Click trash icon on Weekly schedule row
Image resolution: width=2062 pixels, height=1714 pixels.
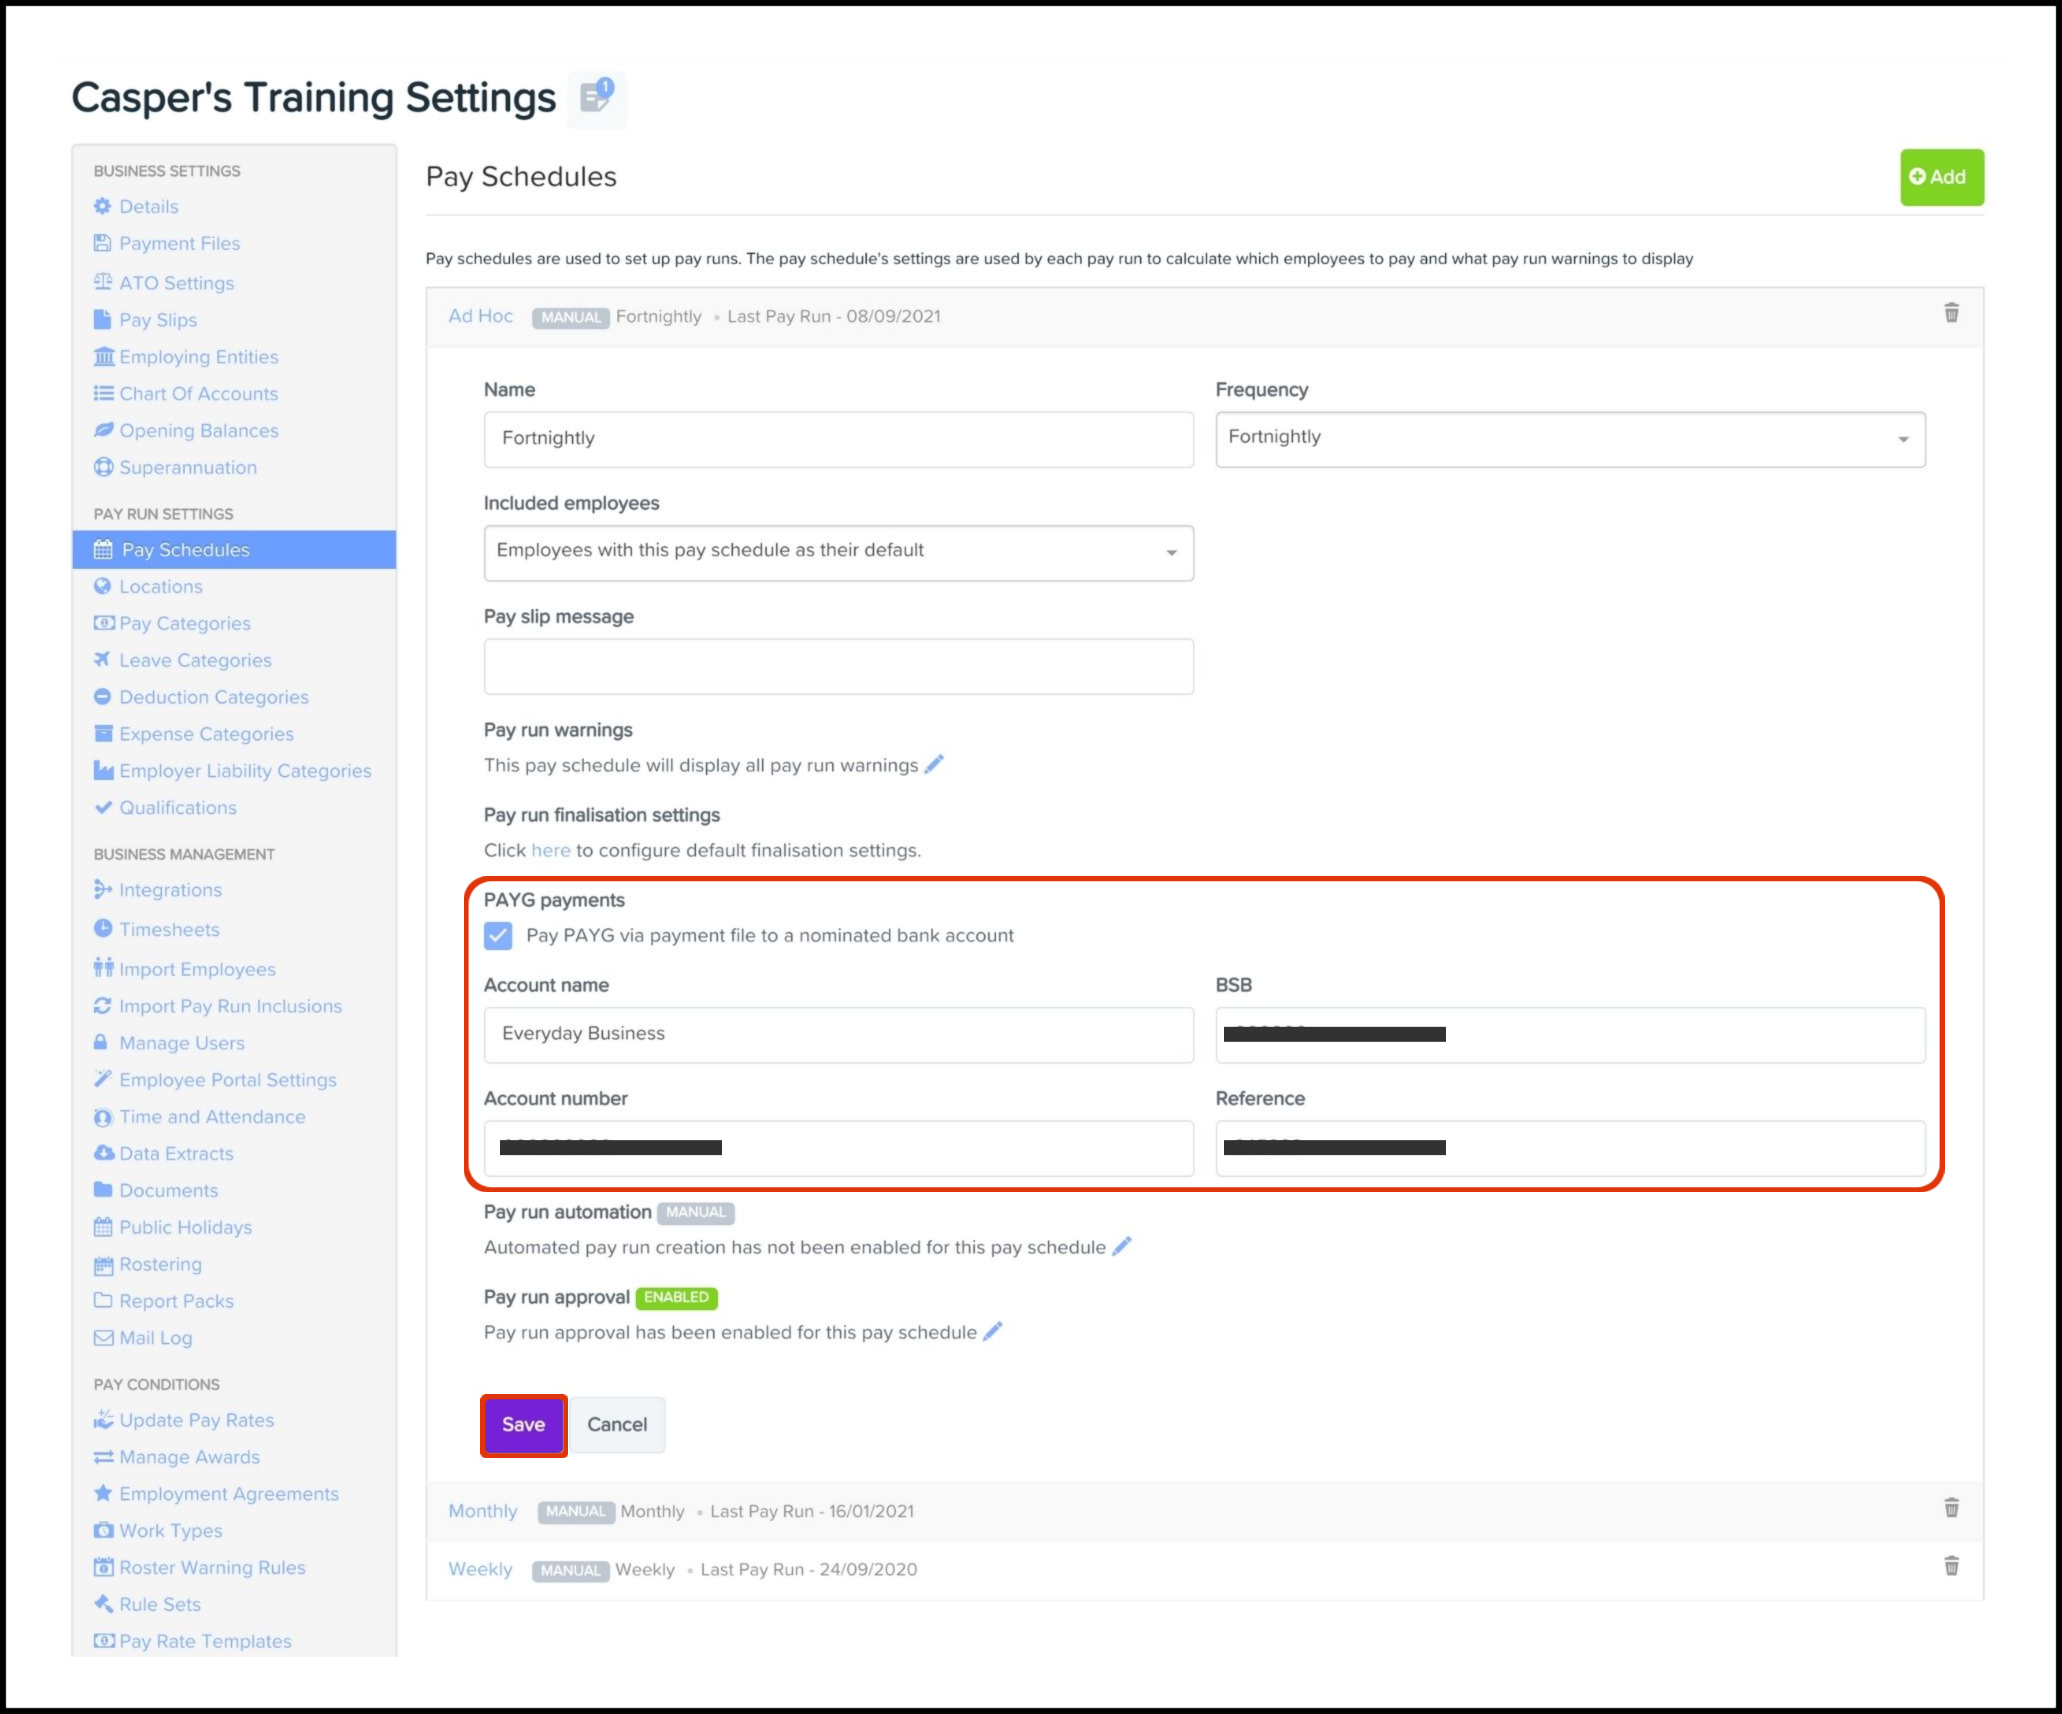pyautogui.click(x=1950, y=1566)
